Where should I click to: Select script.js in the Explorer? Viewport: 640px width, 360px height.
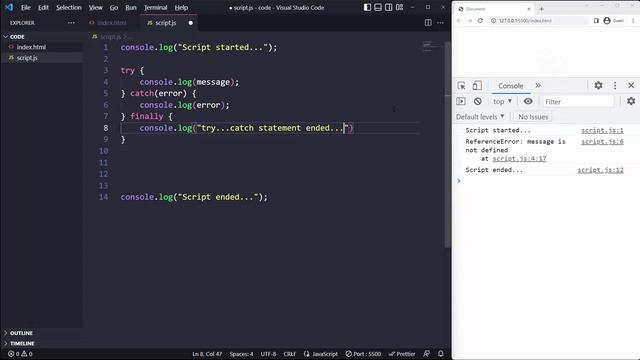pyautogui.click(x=27, y=58)
